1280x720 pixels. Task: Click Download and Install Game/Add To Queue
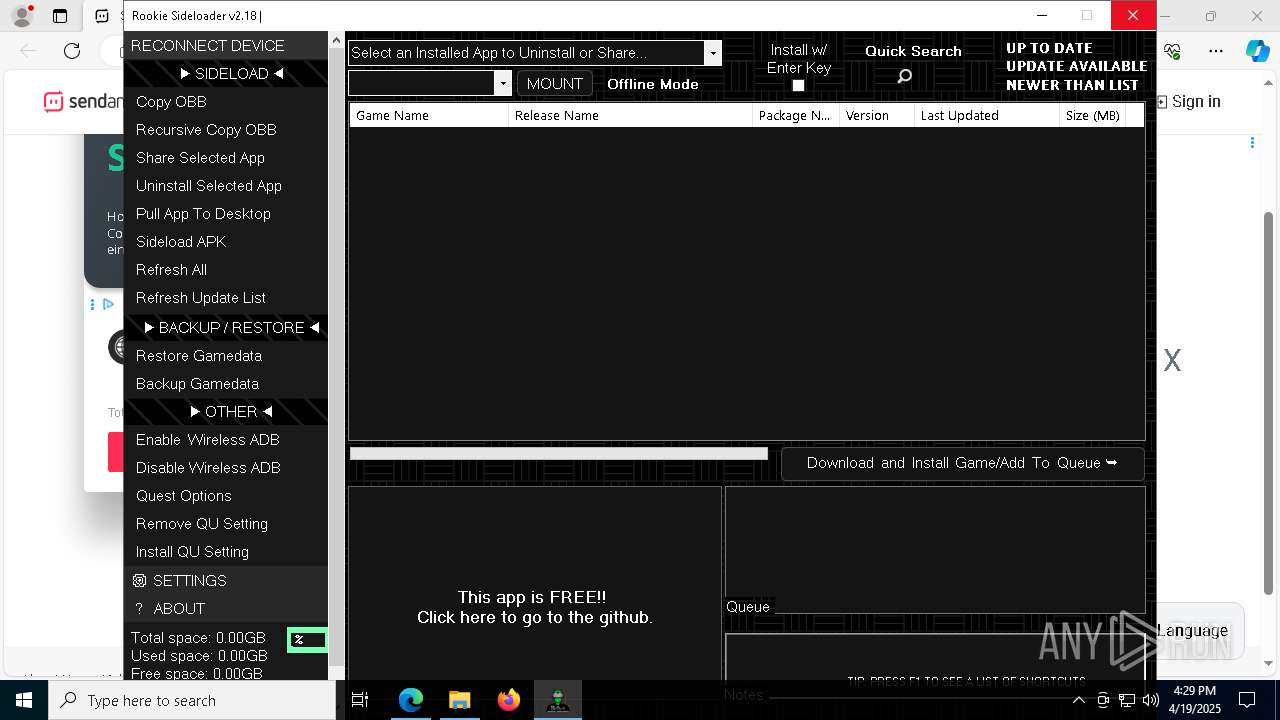point(962,463)
